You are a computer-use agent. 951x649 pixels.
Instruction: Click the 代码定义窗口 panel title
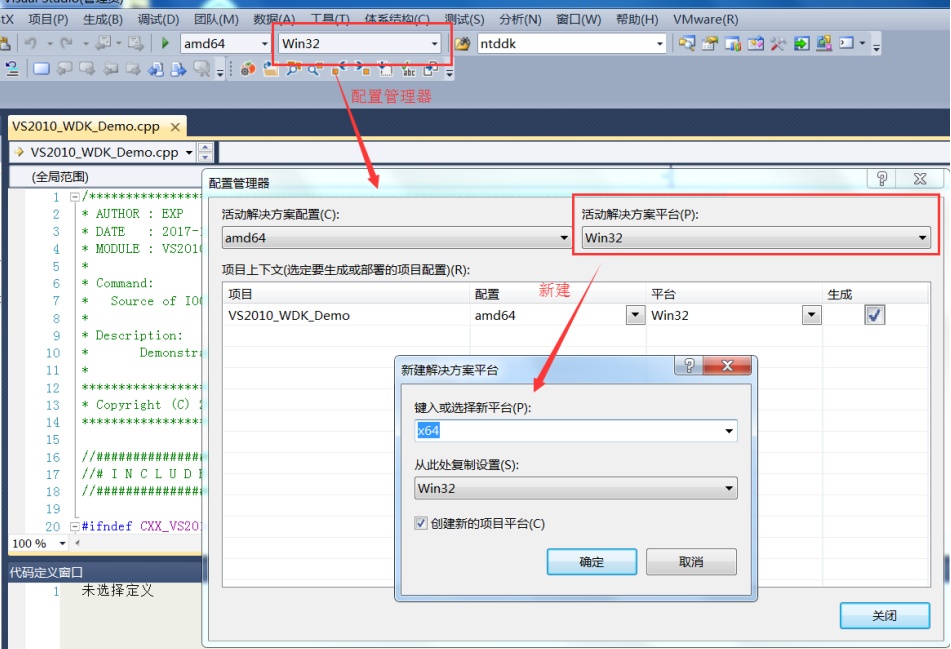[46, 572]
